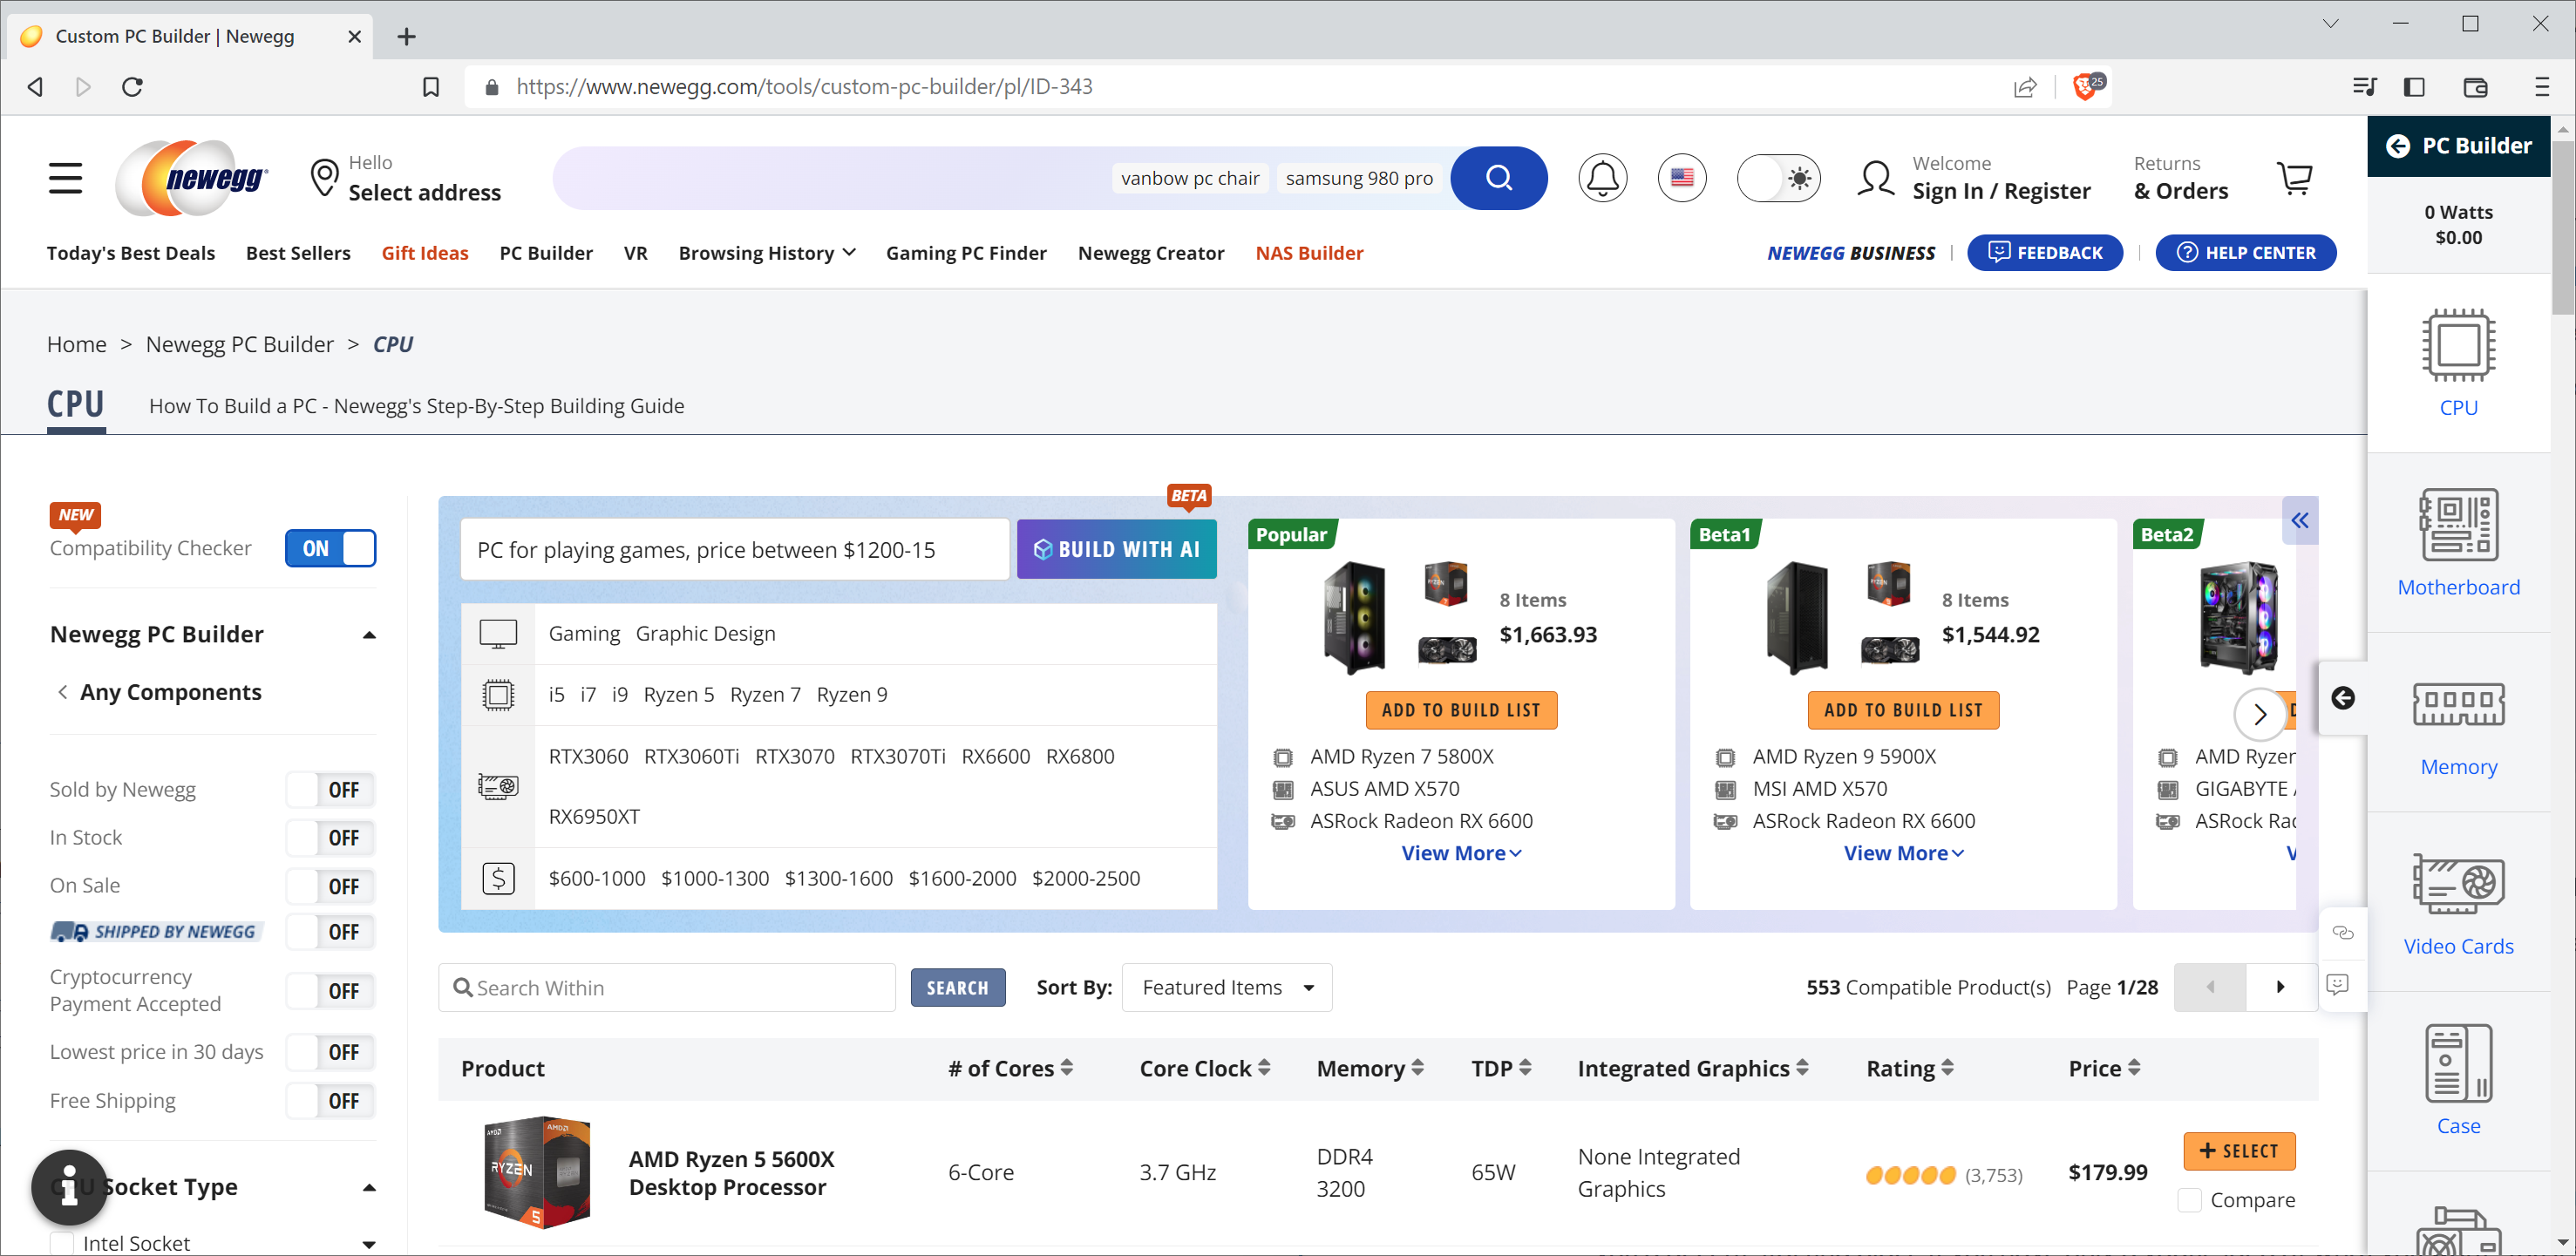
Task: Toggle the Compatibility Checker ON switch
Action: (330, 548)
